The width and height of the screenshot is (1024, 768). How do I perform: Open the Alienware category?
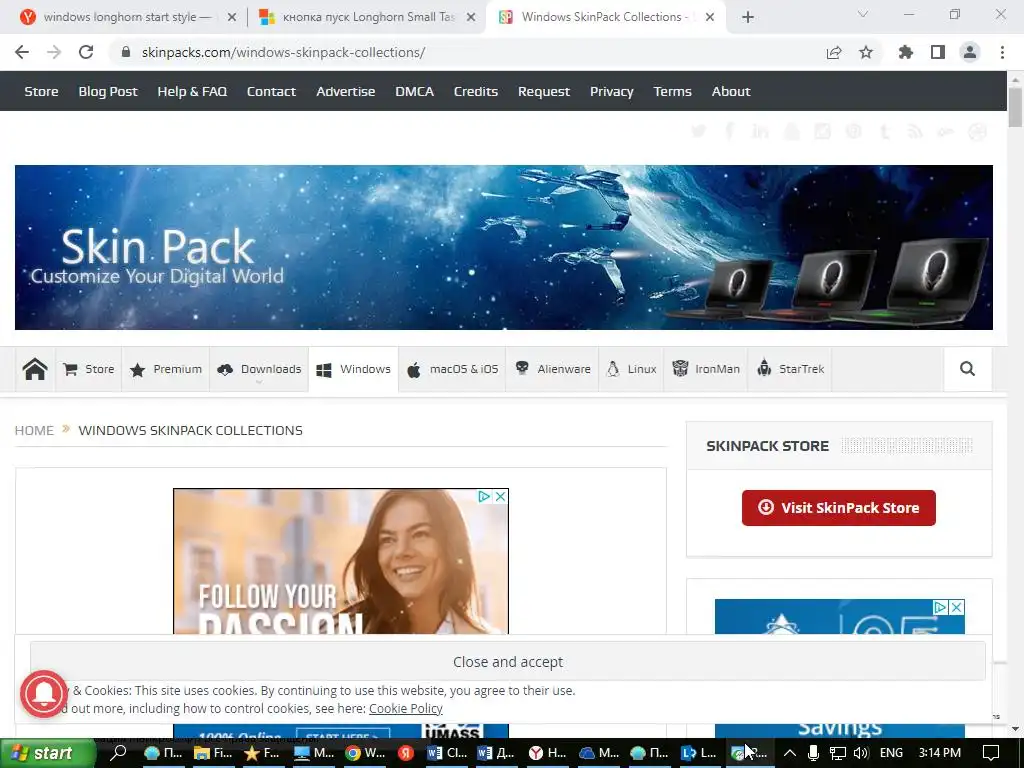[552, 369]
